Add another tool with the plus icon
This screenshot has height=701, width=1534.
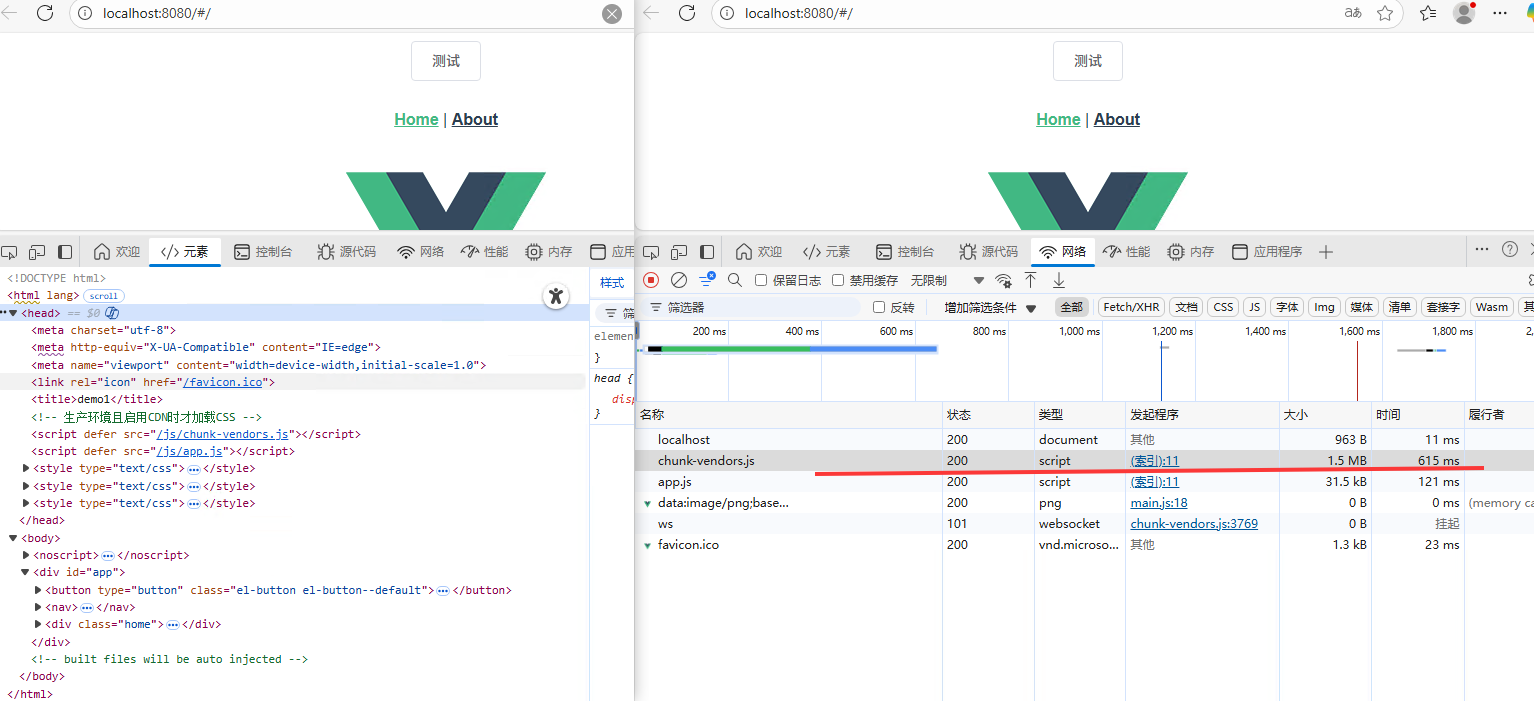(1326, 252)
